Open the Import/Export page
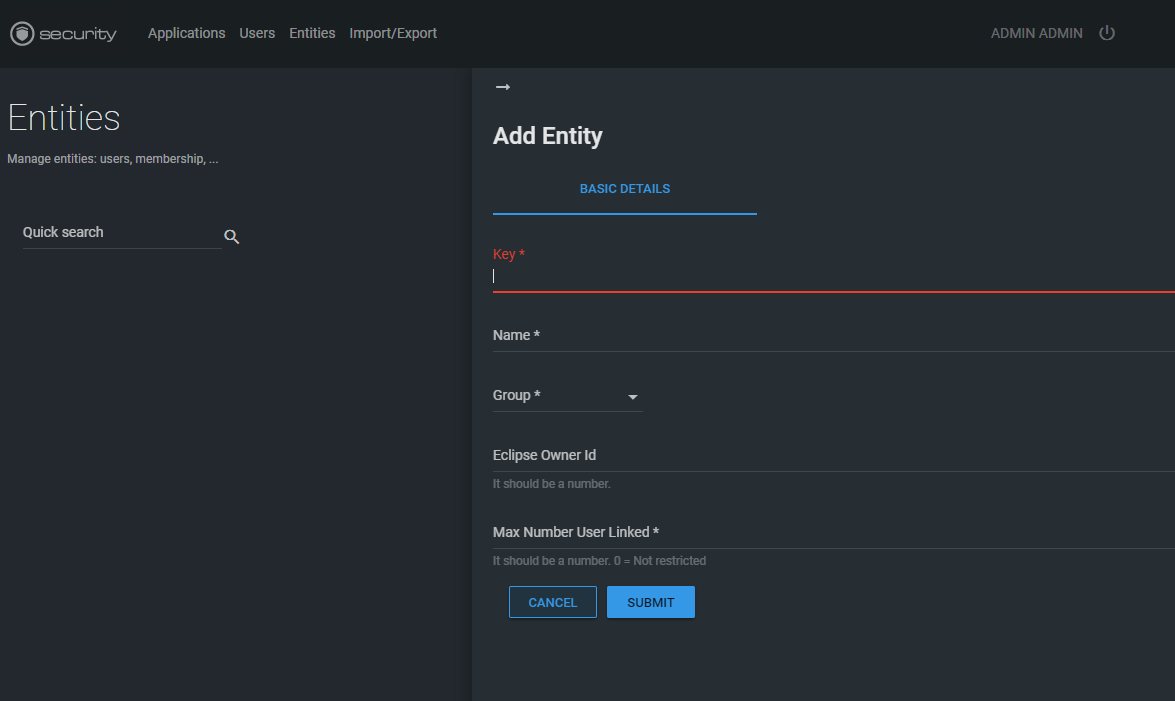Image resolution: width=1175 pixels, height=701 pixels. click(x=393, y=33)
